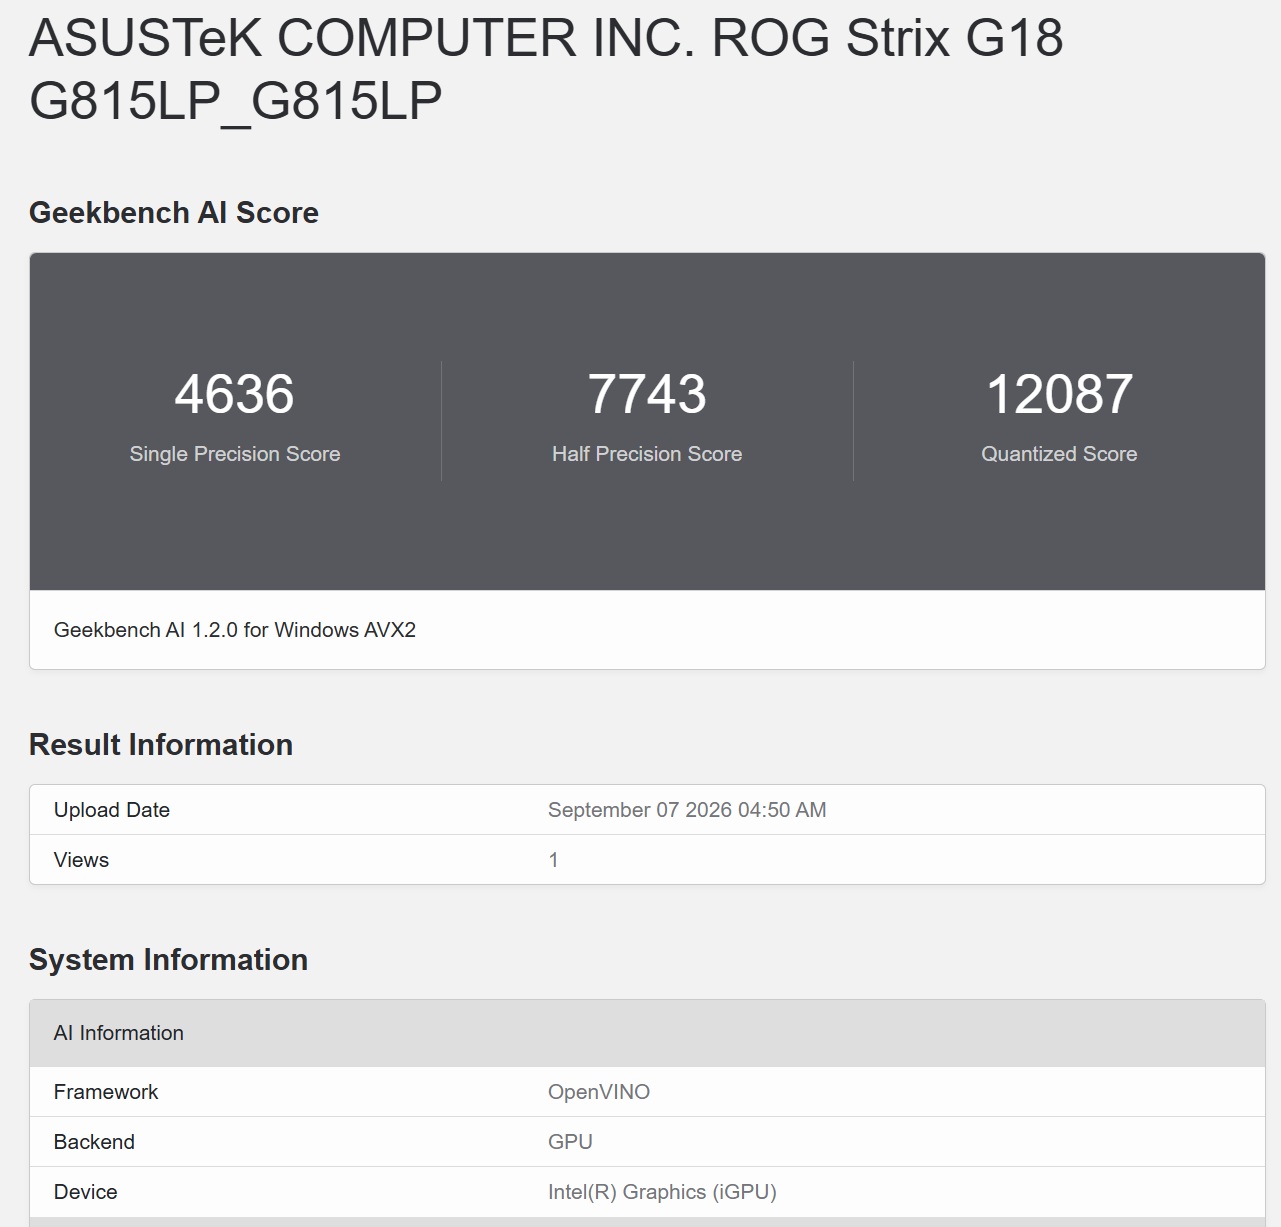
Task: Click the GPU backend value
Action: tap(570, 1142)
